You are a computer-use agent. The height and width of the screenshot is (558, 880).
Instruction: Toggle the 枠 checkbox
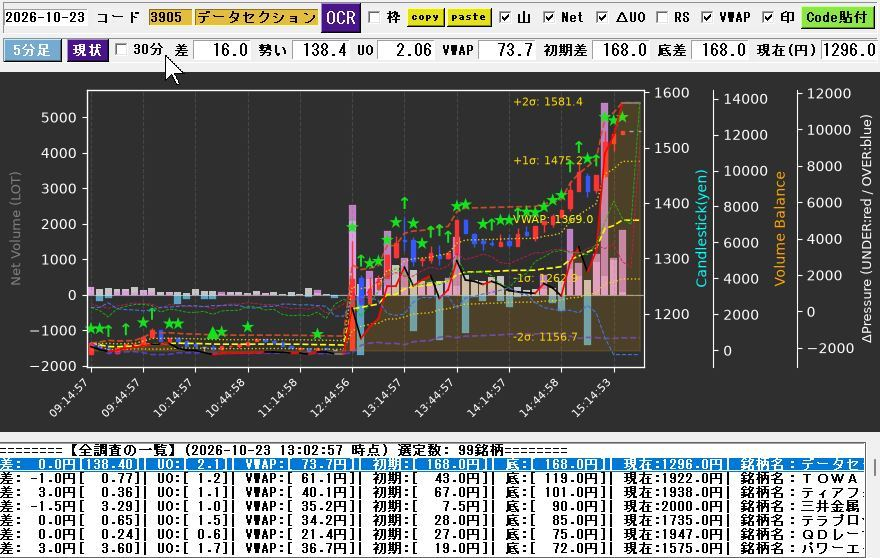point(374,17)
